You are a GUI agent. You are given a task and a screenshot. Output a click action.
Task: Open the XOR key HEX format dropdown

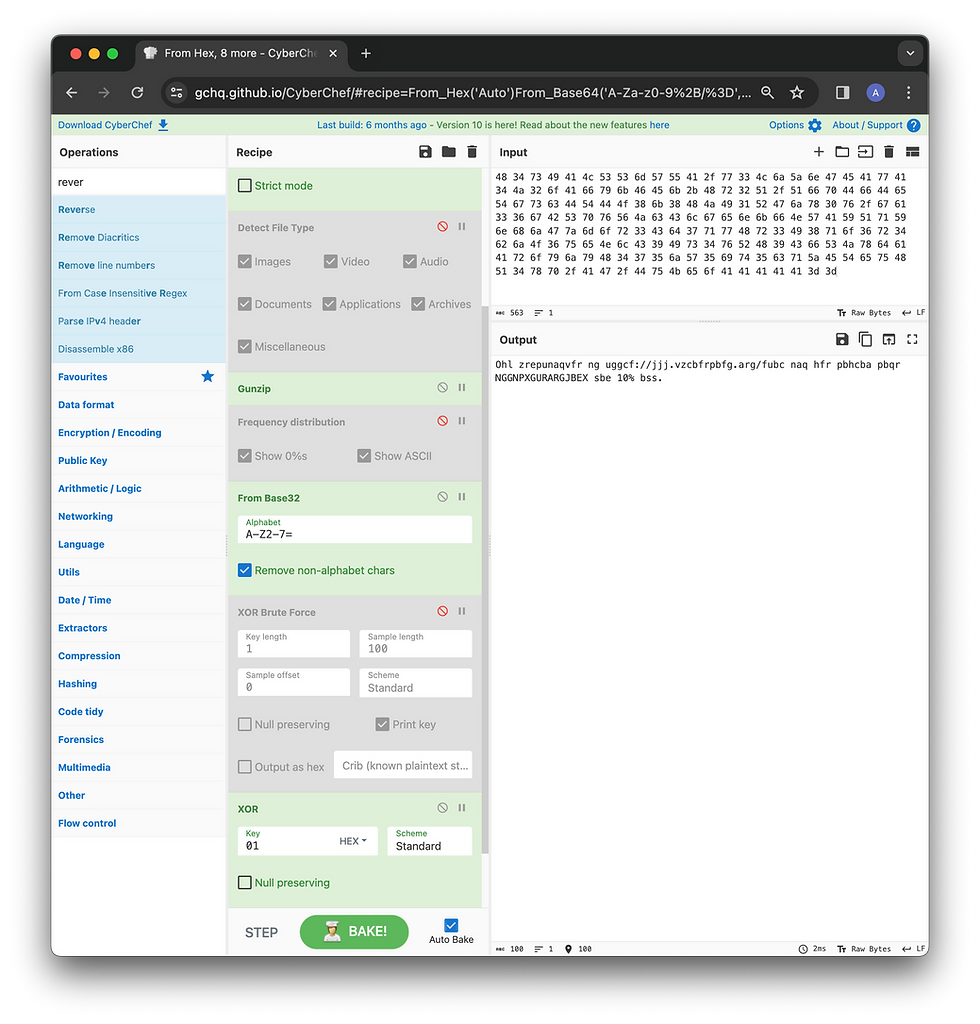[353, 841]
